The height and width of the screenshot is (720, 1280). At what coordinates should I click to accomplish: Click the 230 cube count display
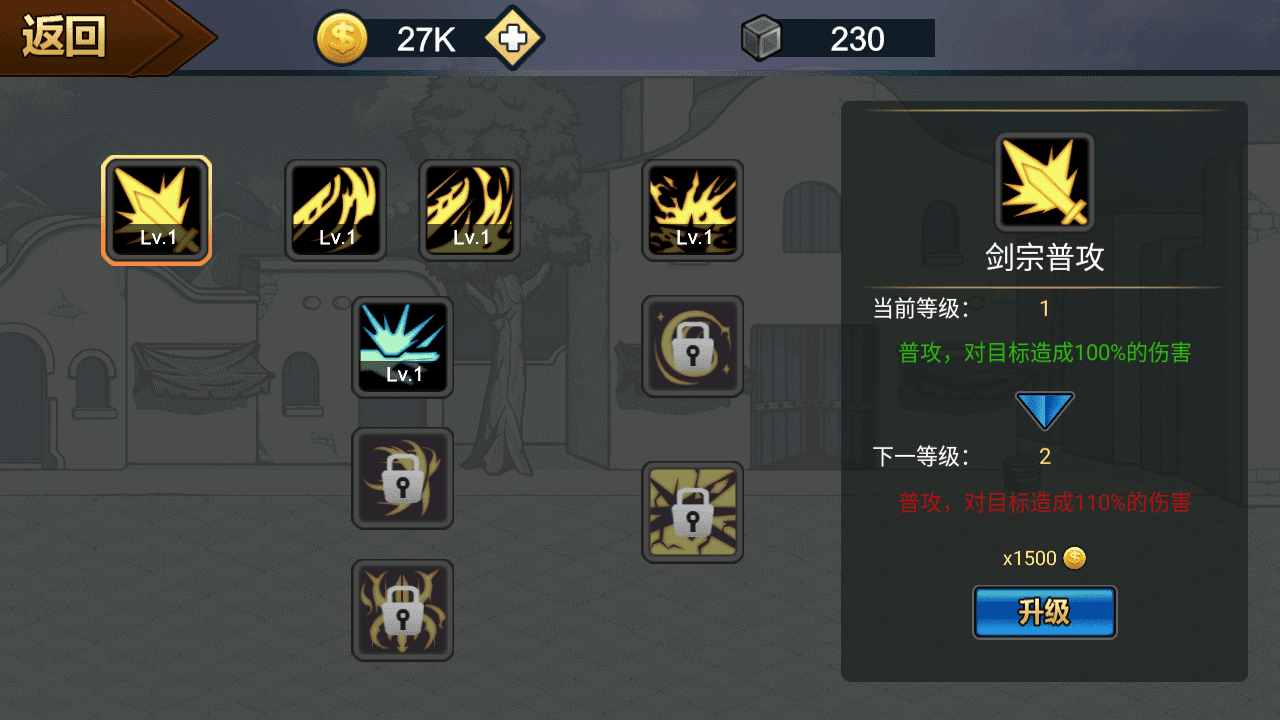(858, 38)
